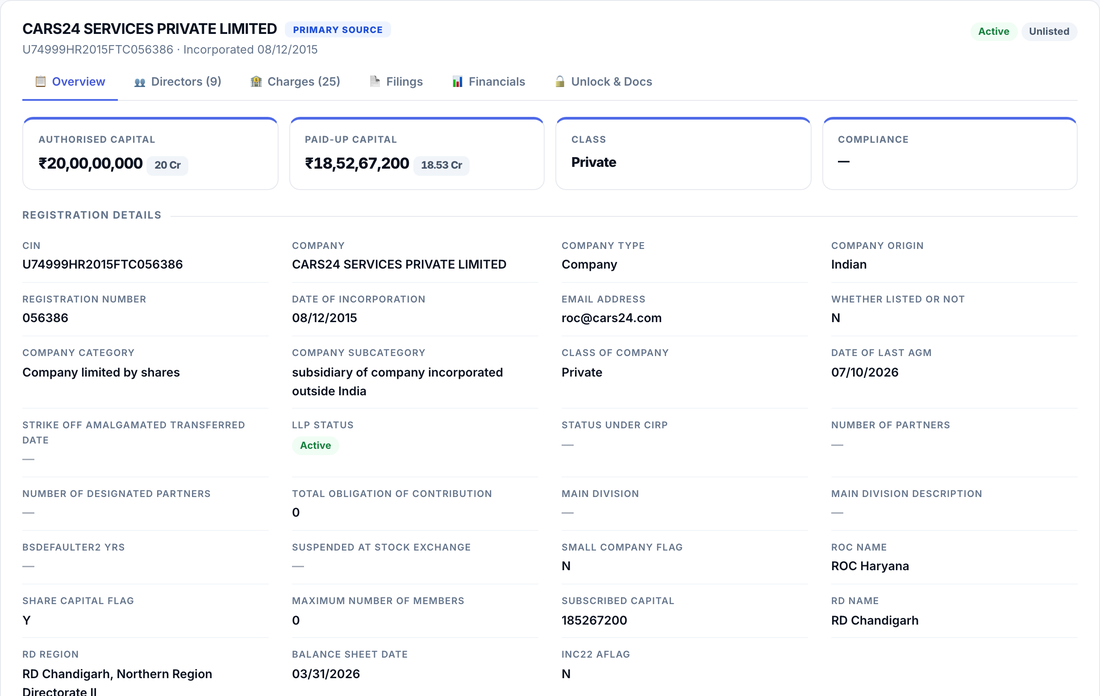The width and height of the screenshot is (1100, 696).
Task: Click Date of Last AGM 07/10/2026
Action: pos(864,373)
